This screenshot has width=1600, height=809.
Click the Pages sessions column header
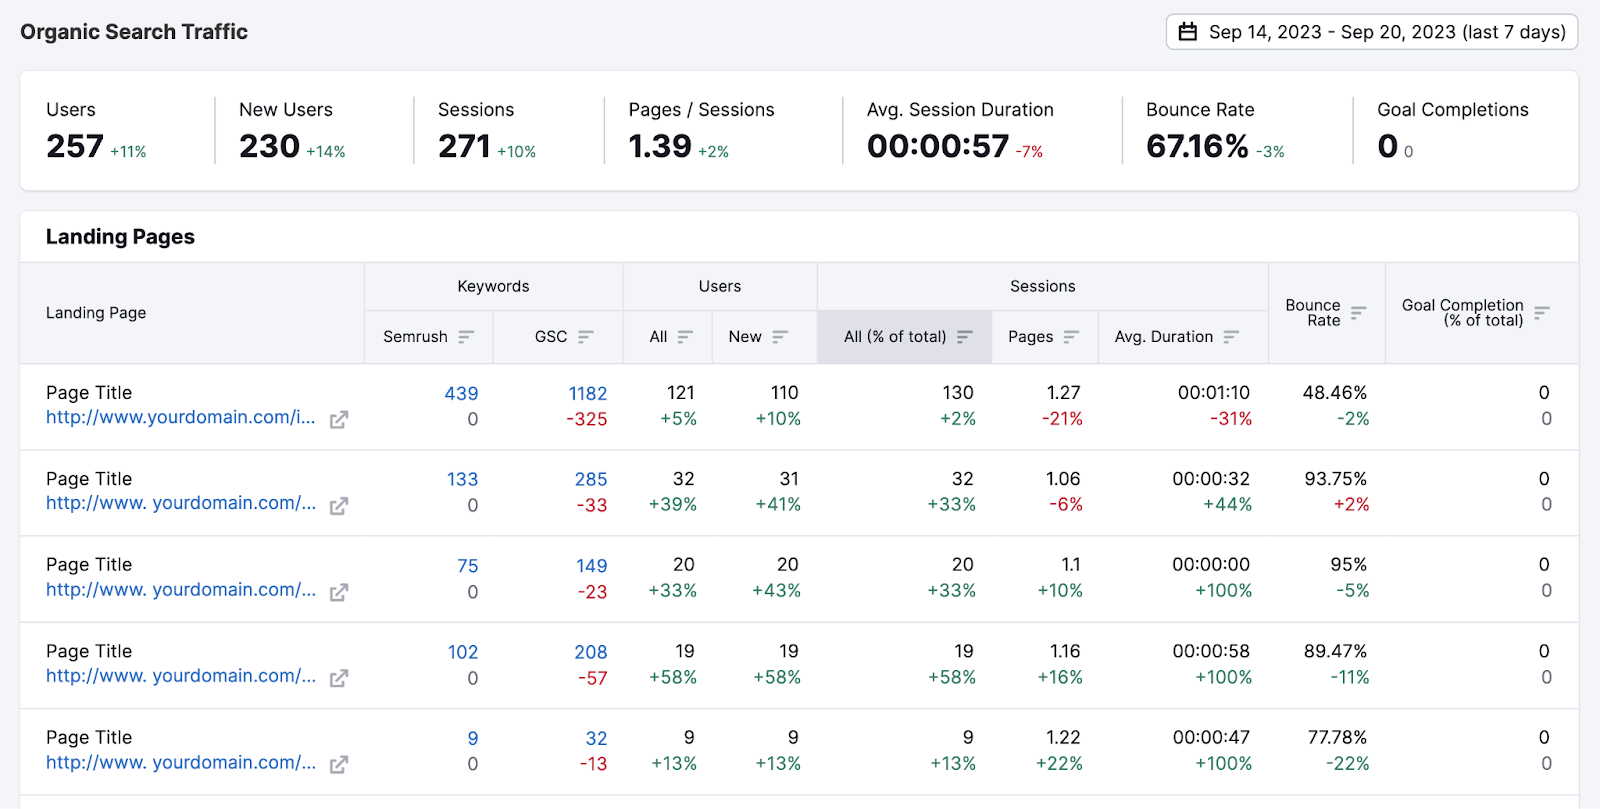pyautogui.click(x=1030, y=337)
